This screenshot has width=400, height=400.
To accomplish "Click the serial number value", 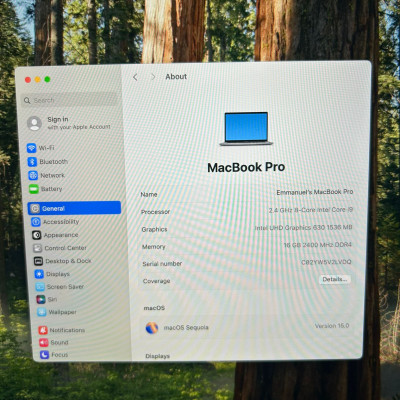I will pyautogui.click(x=326, y=262).
